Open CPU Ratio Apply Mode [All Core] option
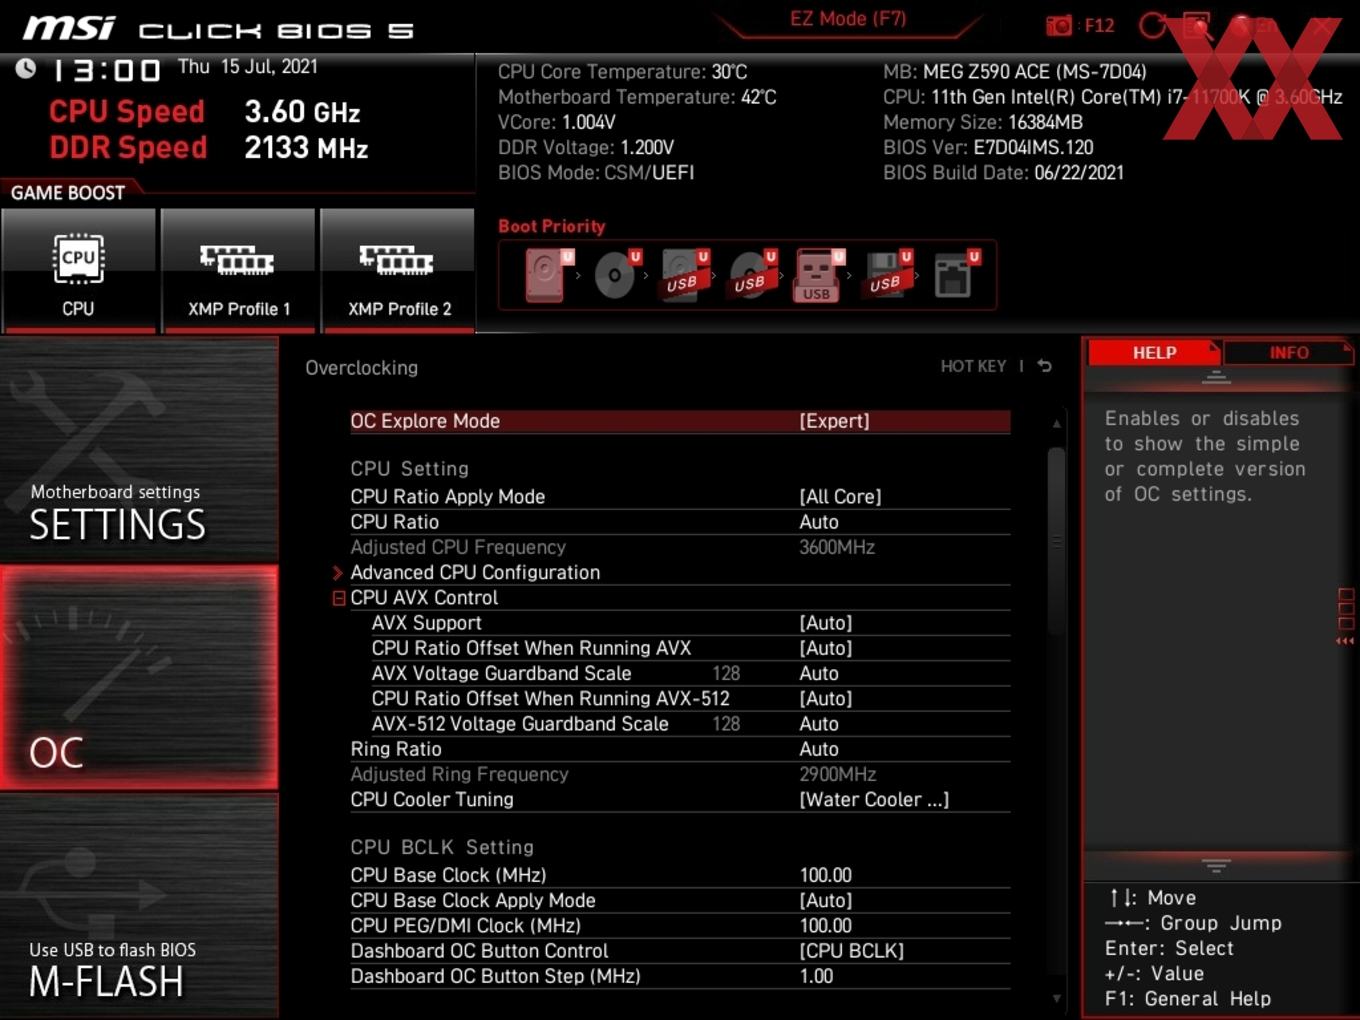1360x1020 pixels. pos(840,496)
